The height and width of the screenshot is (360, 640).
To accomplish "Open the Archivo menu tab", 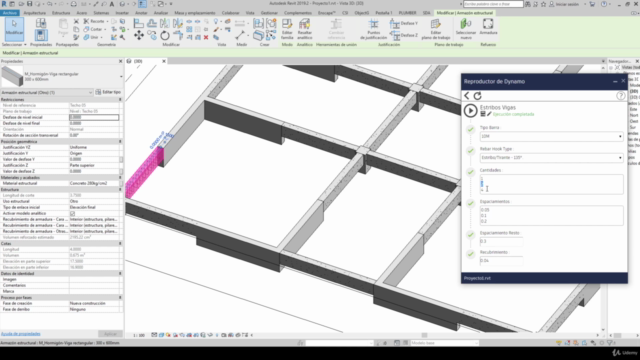I will 9,13.
